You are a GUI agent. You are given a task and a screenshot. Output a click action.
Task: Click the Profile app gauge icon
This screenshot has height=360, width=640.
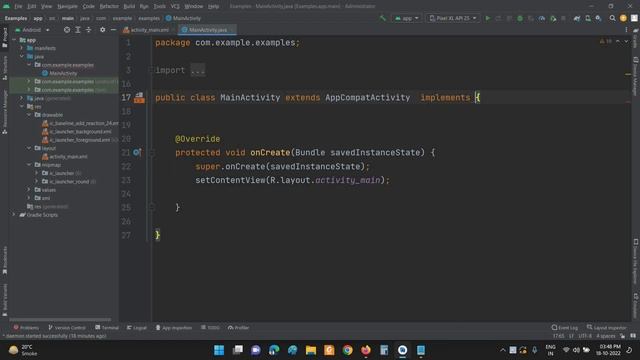(x=542, y=18)
